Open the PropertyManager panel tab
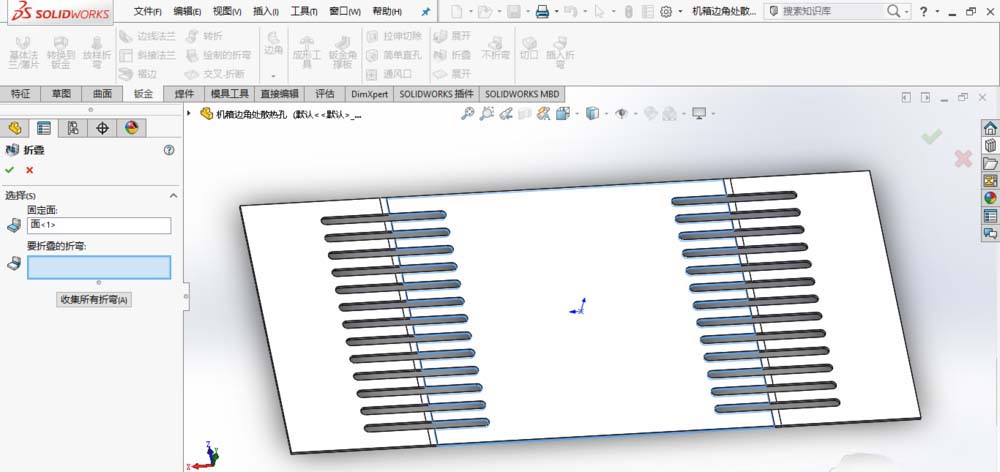The height and width of the screenshot is (472, 1000). click(x=44, y=128)
